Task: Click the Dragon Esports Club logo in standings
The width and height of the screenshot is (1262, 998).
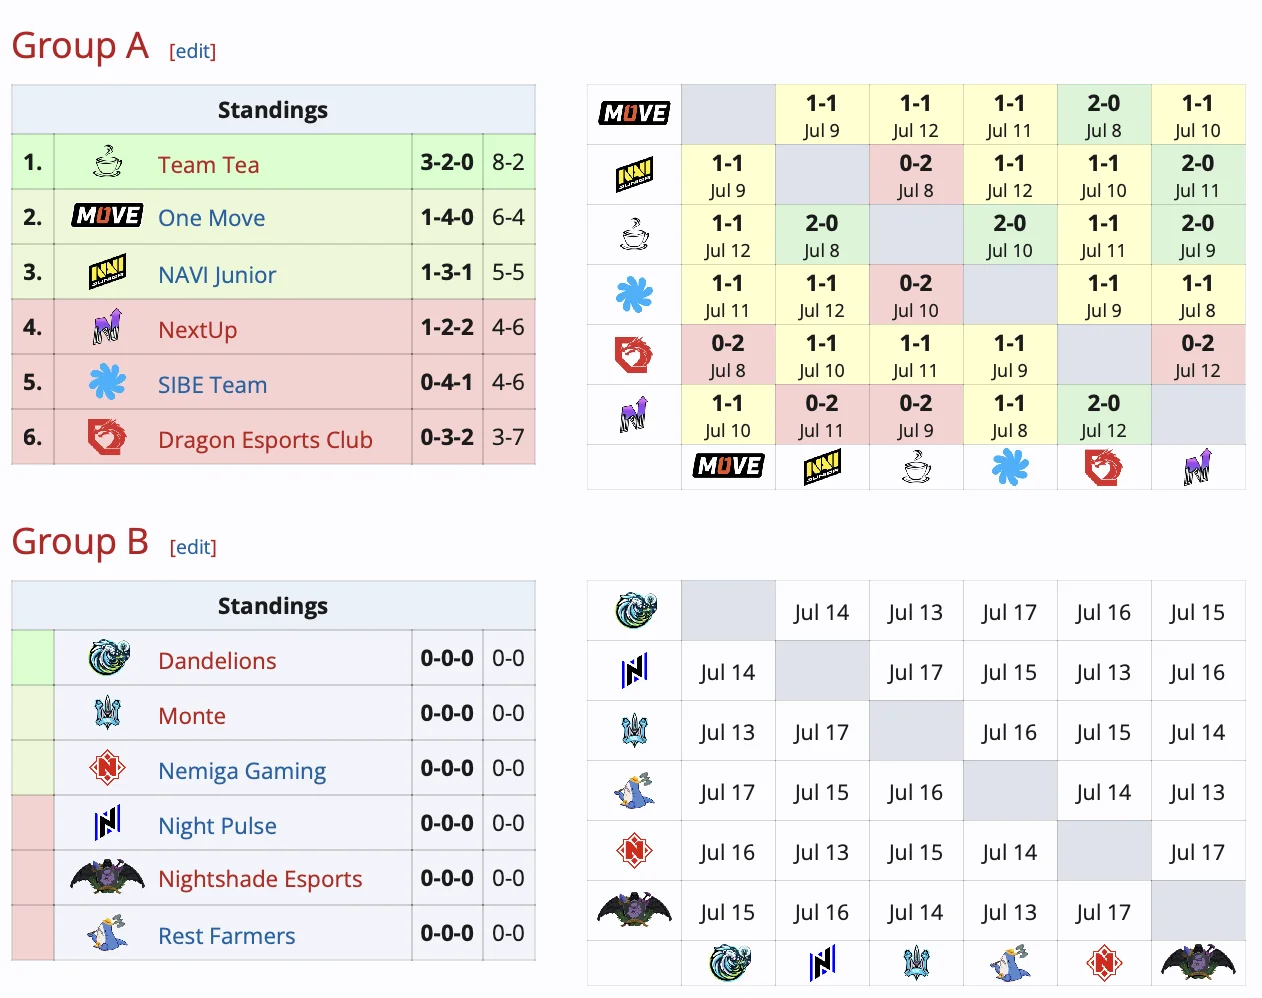Action: tap(107, 437)
